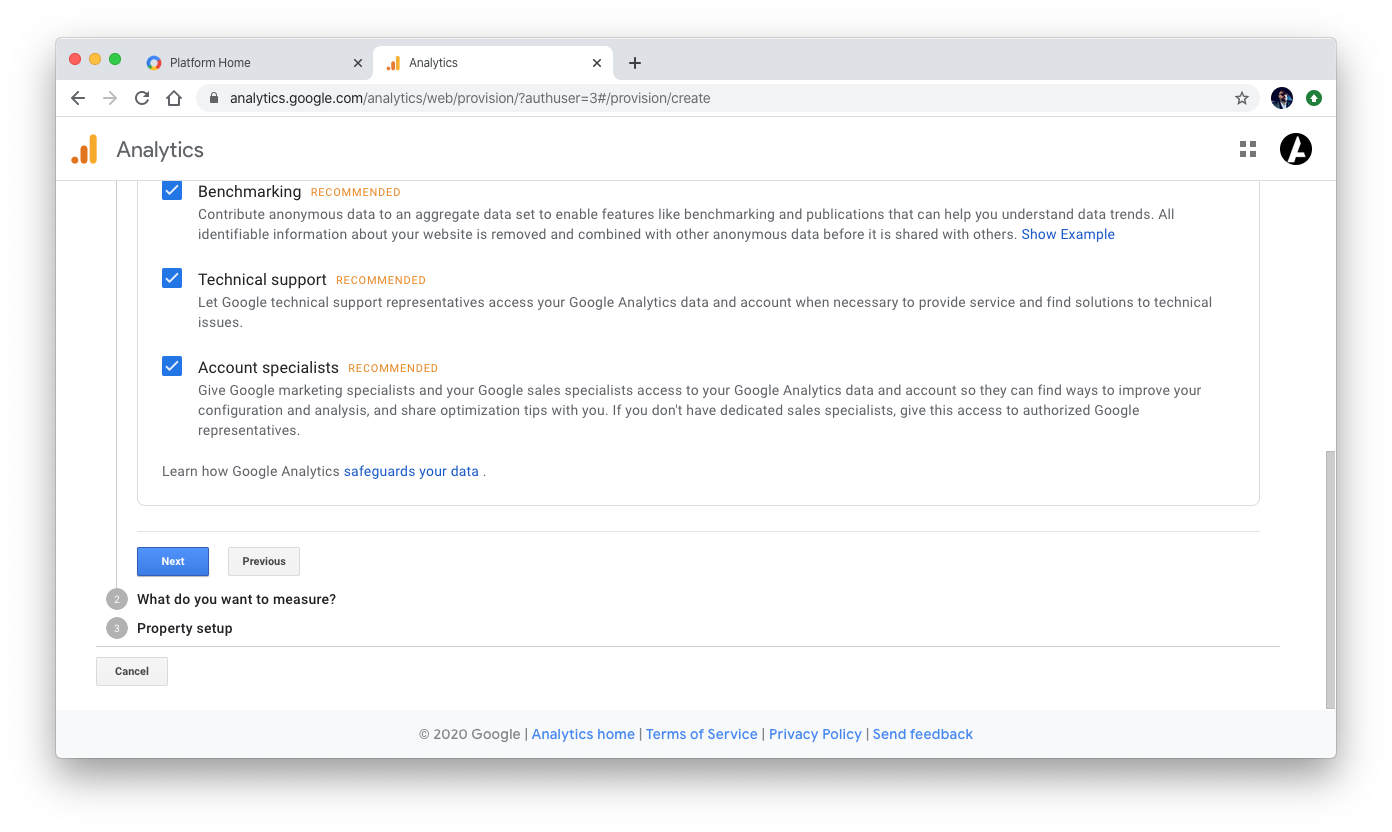Click the Next button
1392x832 pixels.
coord(173,562)
